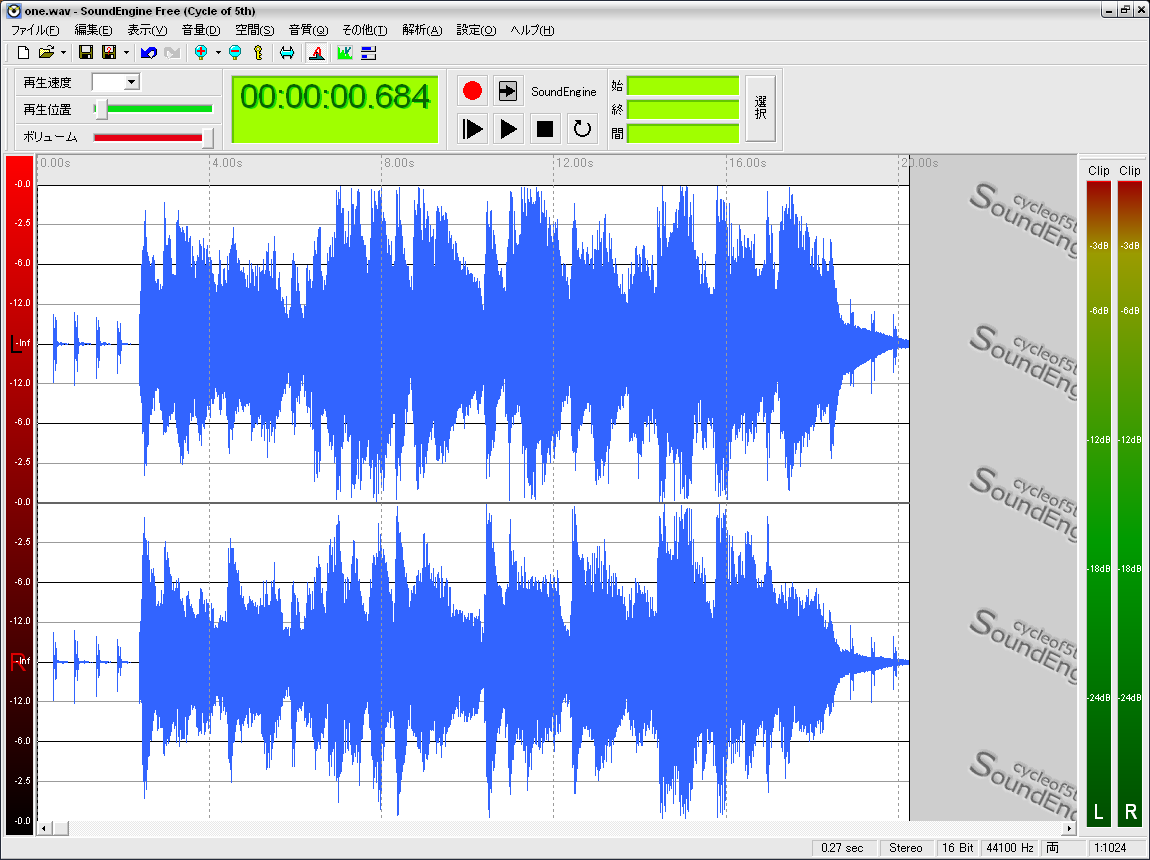The width and height of the screenshot is (1150, 860).
Task: Click the blue undo arrow icon
Action: [x=149, y=52]
